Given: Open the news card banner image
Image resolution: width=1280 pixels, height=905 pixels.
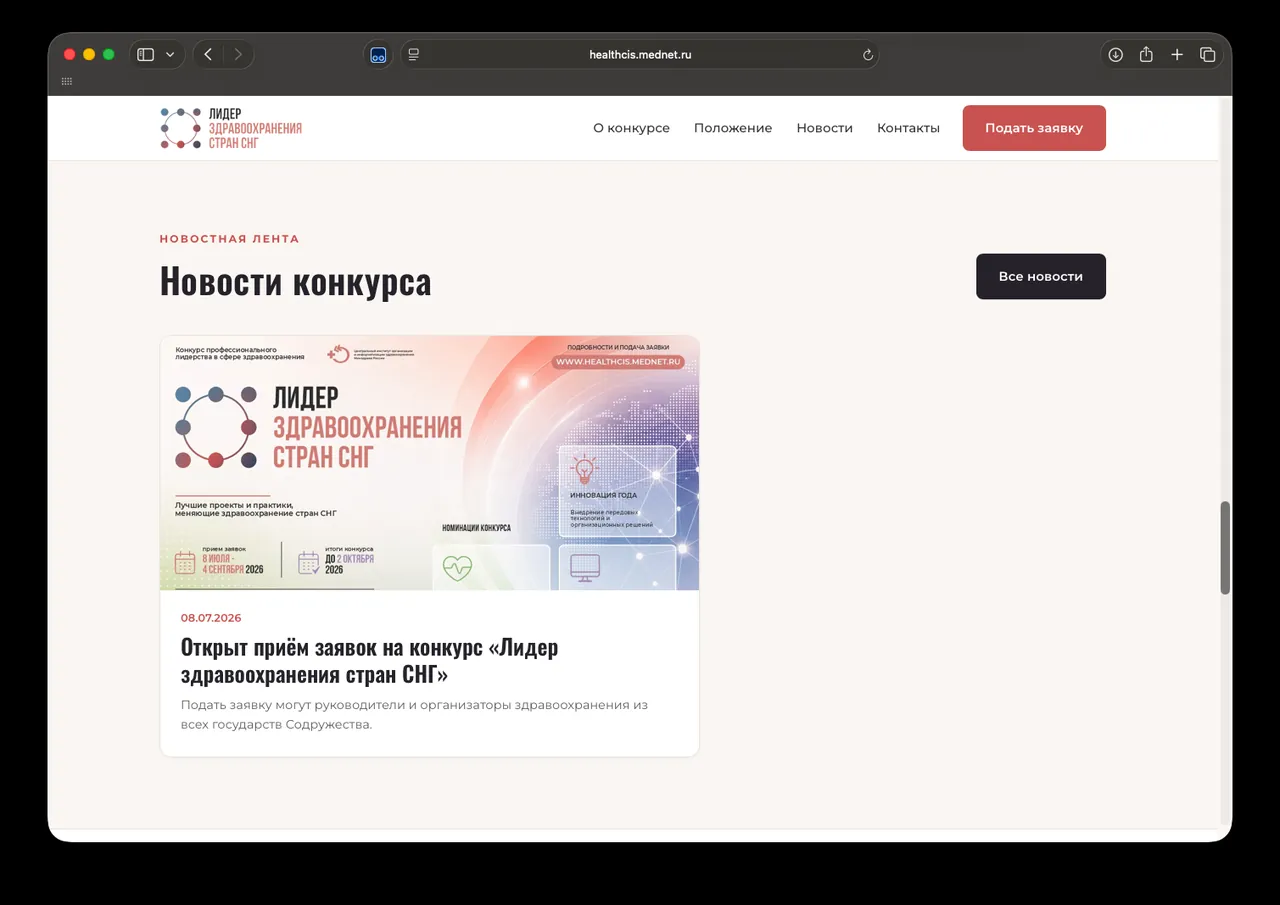Looking at the screenshot, I should coord(430,462).
